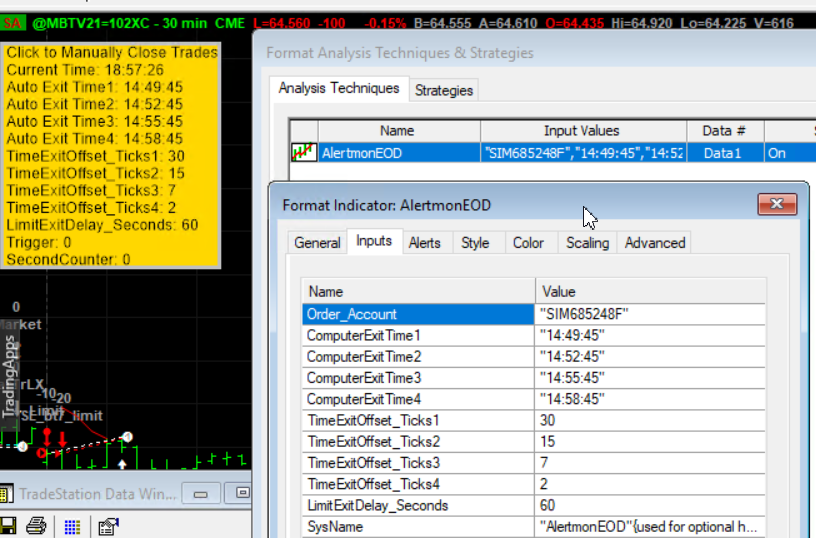Open the properties icon in Data Window toolbar
This screenshot has height=538, width=816.
point(108,526)
